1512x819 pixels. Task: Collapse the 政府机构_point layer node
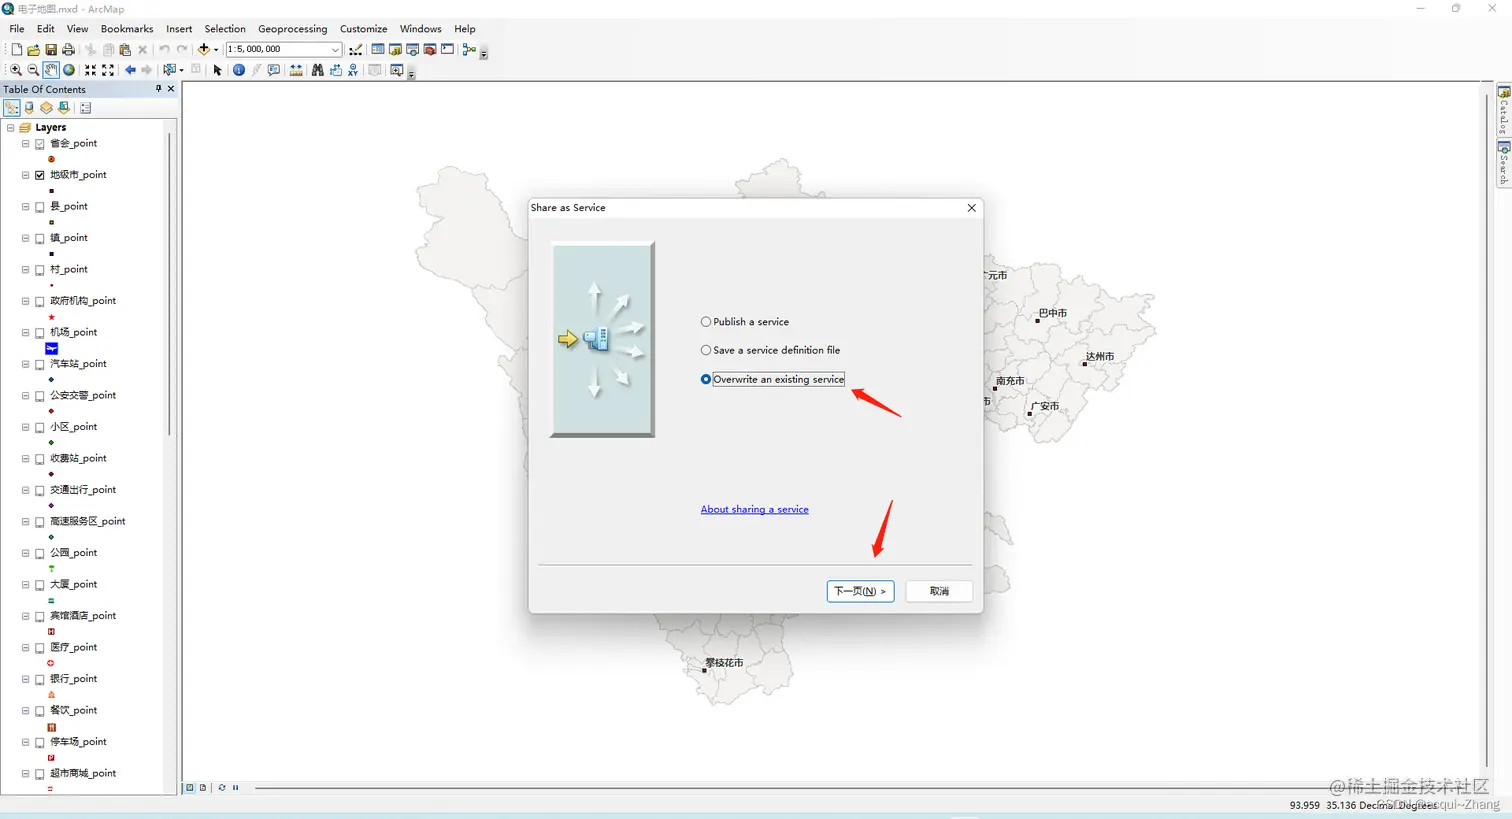click(26, 301)
